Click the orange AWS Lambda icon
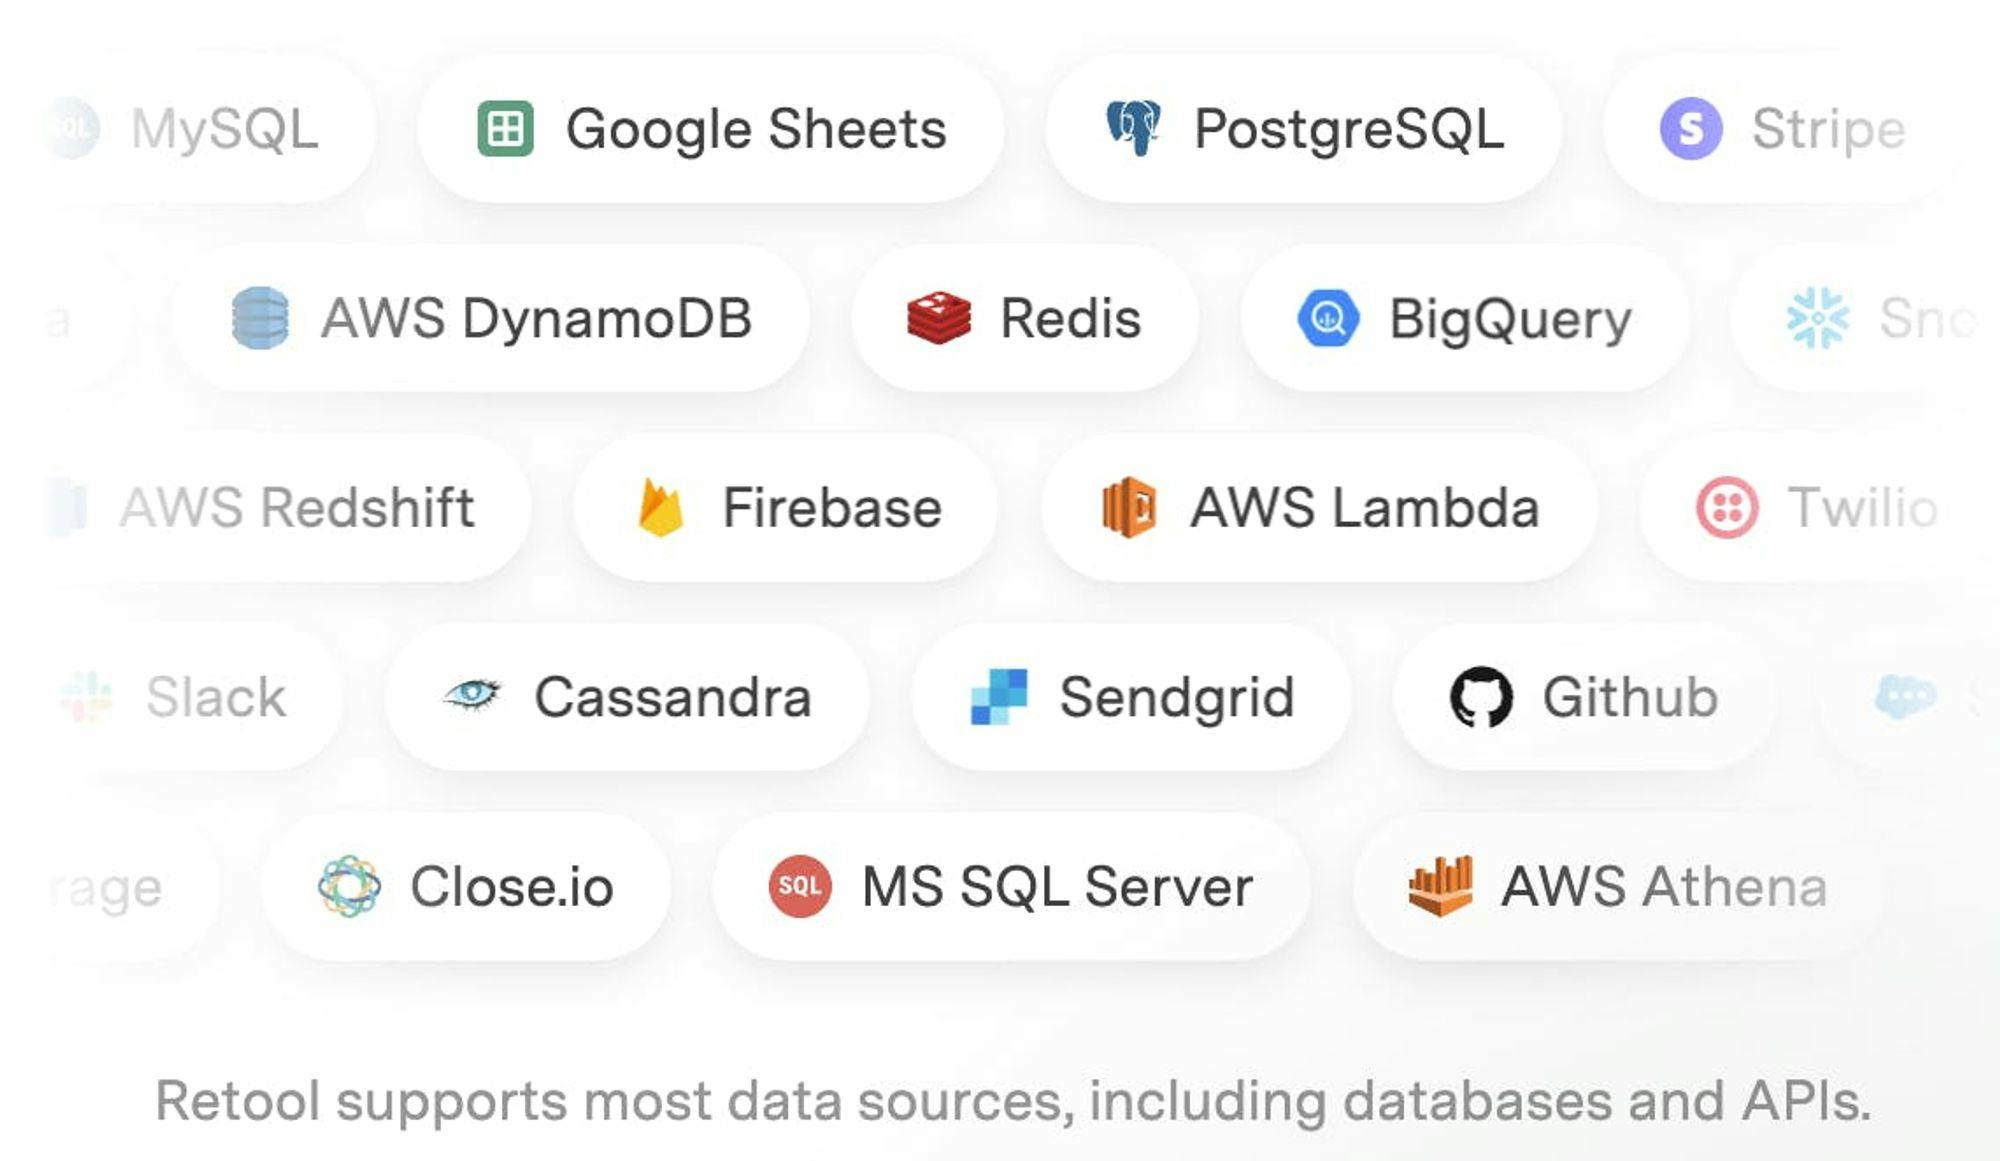This screenshot has width=2000, height=1161. click(x=1128, y=507)
